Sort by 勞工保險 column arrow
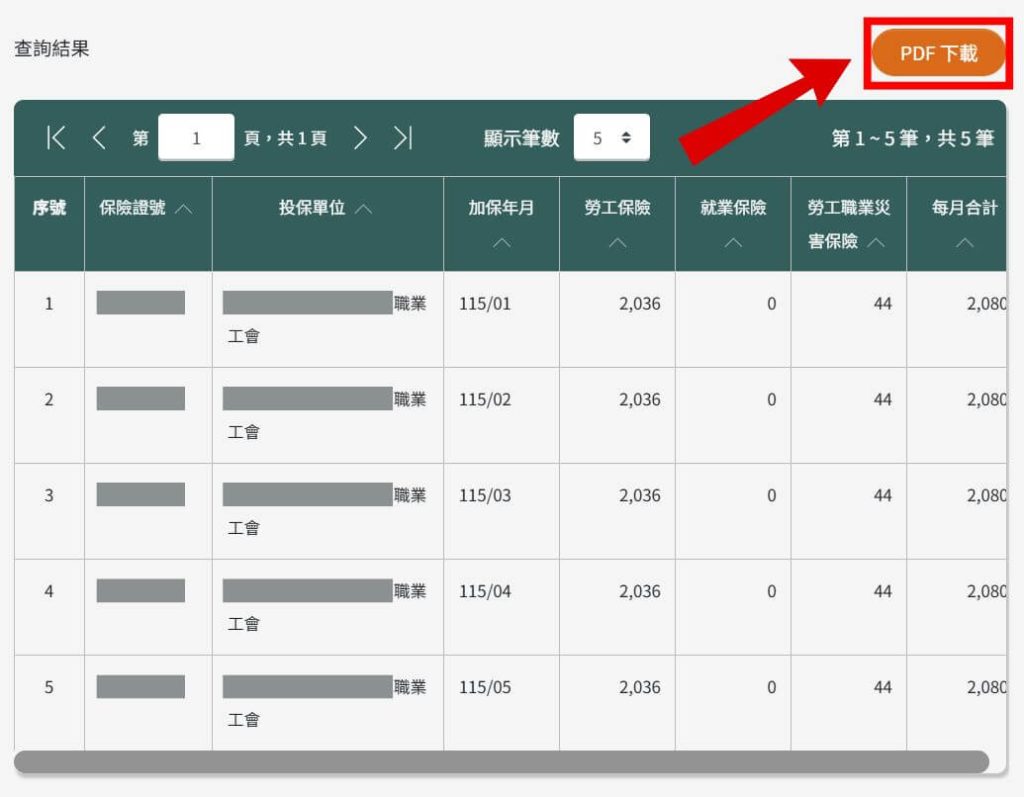Image resolution: width=1024 pixels, height=797 pixels. pos(617,243)
